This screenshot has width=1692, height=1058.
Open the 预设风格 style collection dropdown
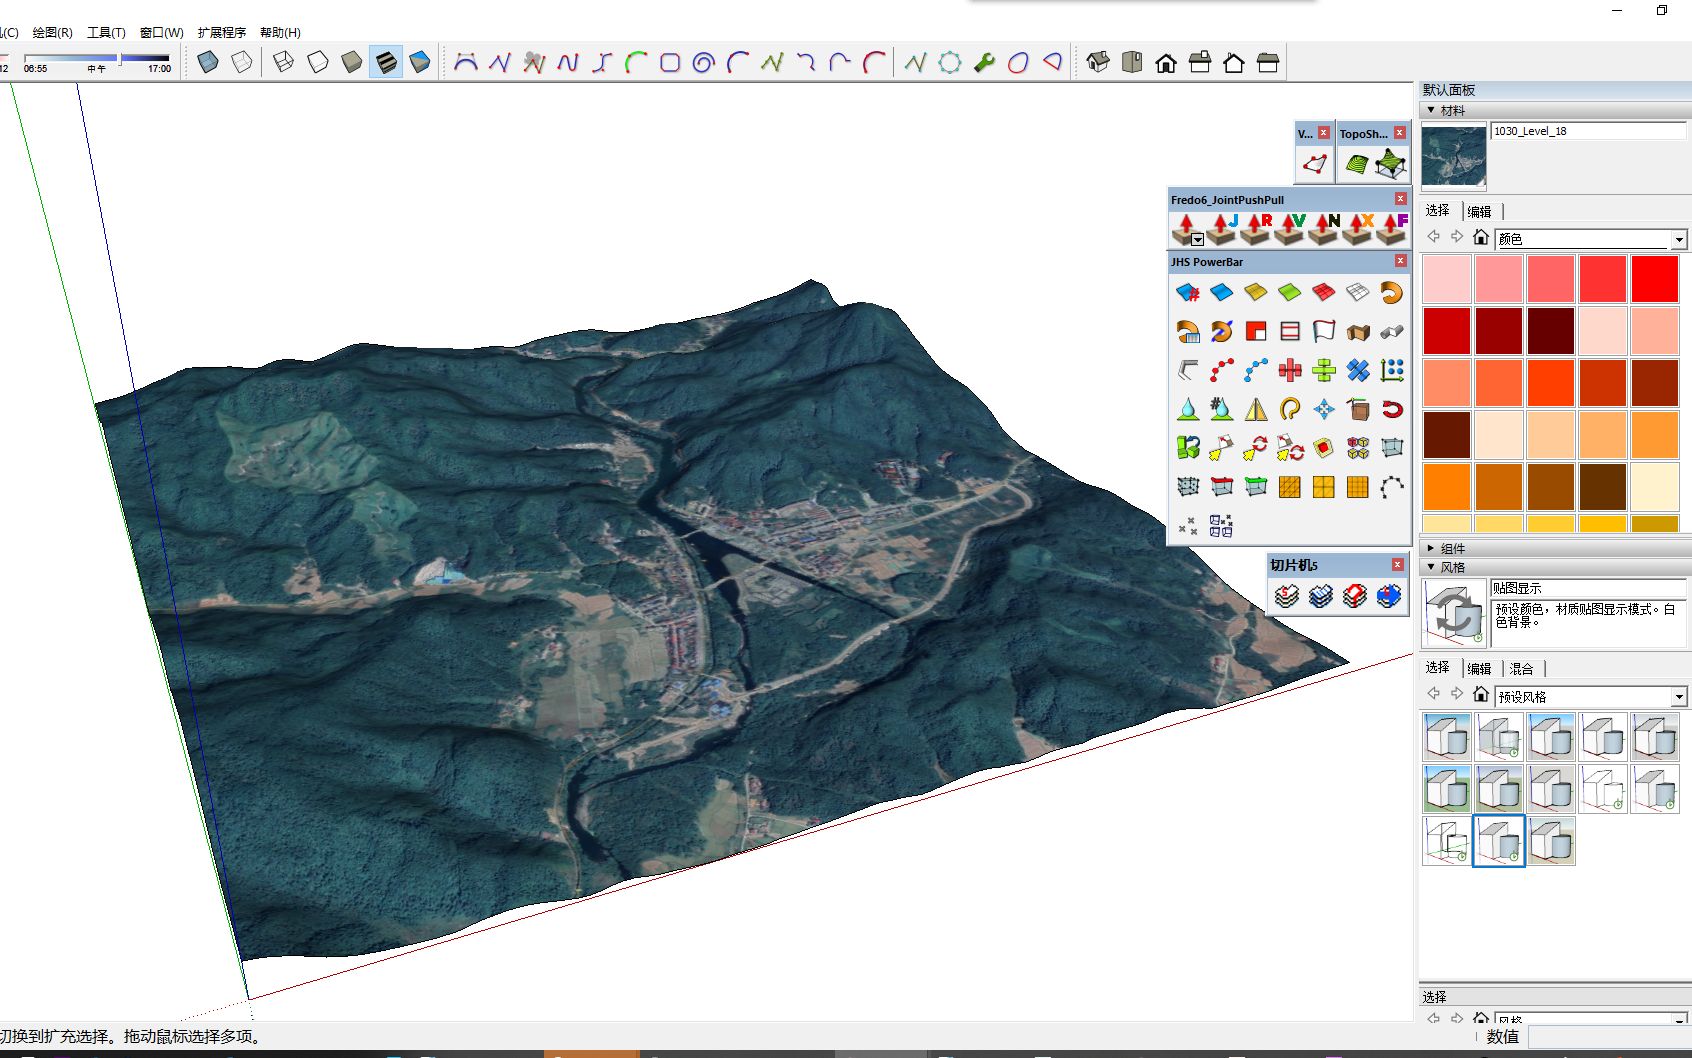(1679, 697)
